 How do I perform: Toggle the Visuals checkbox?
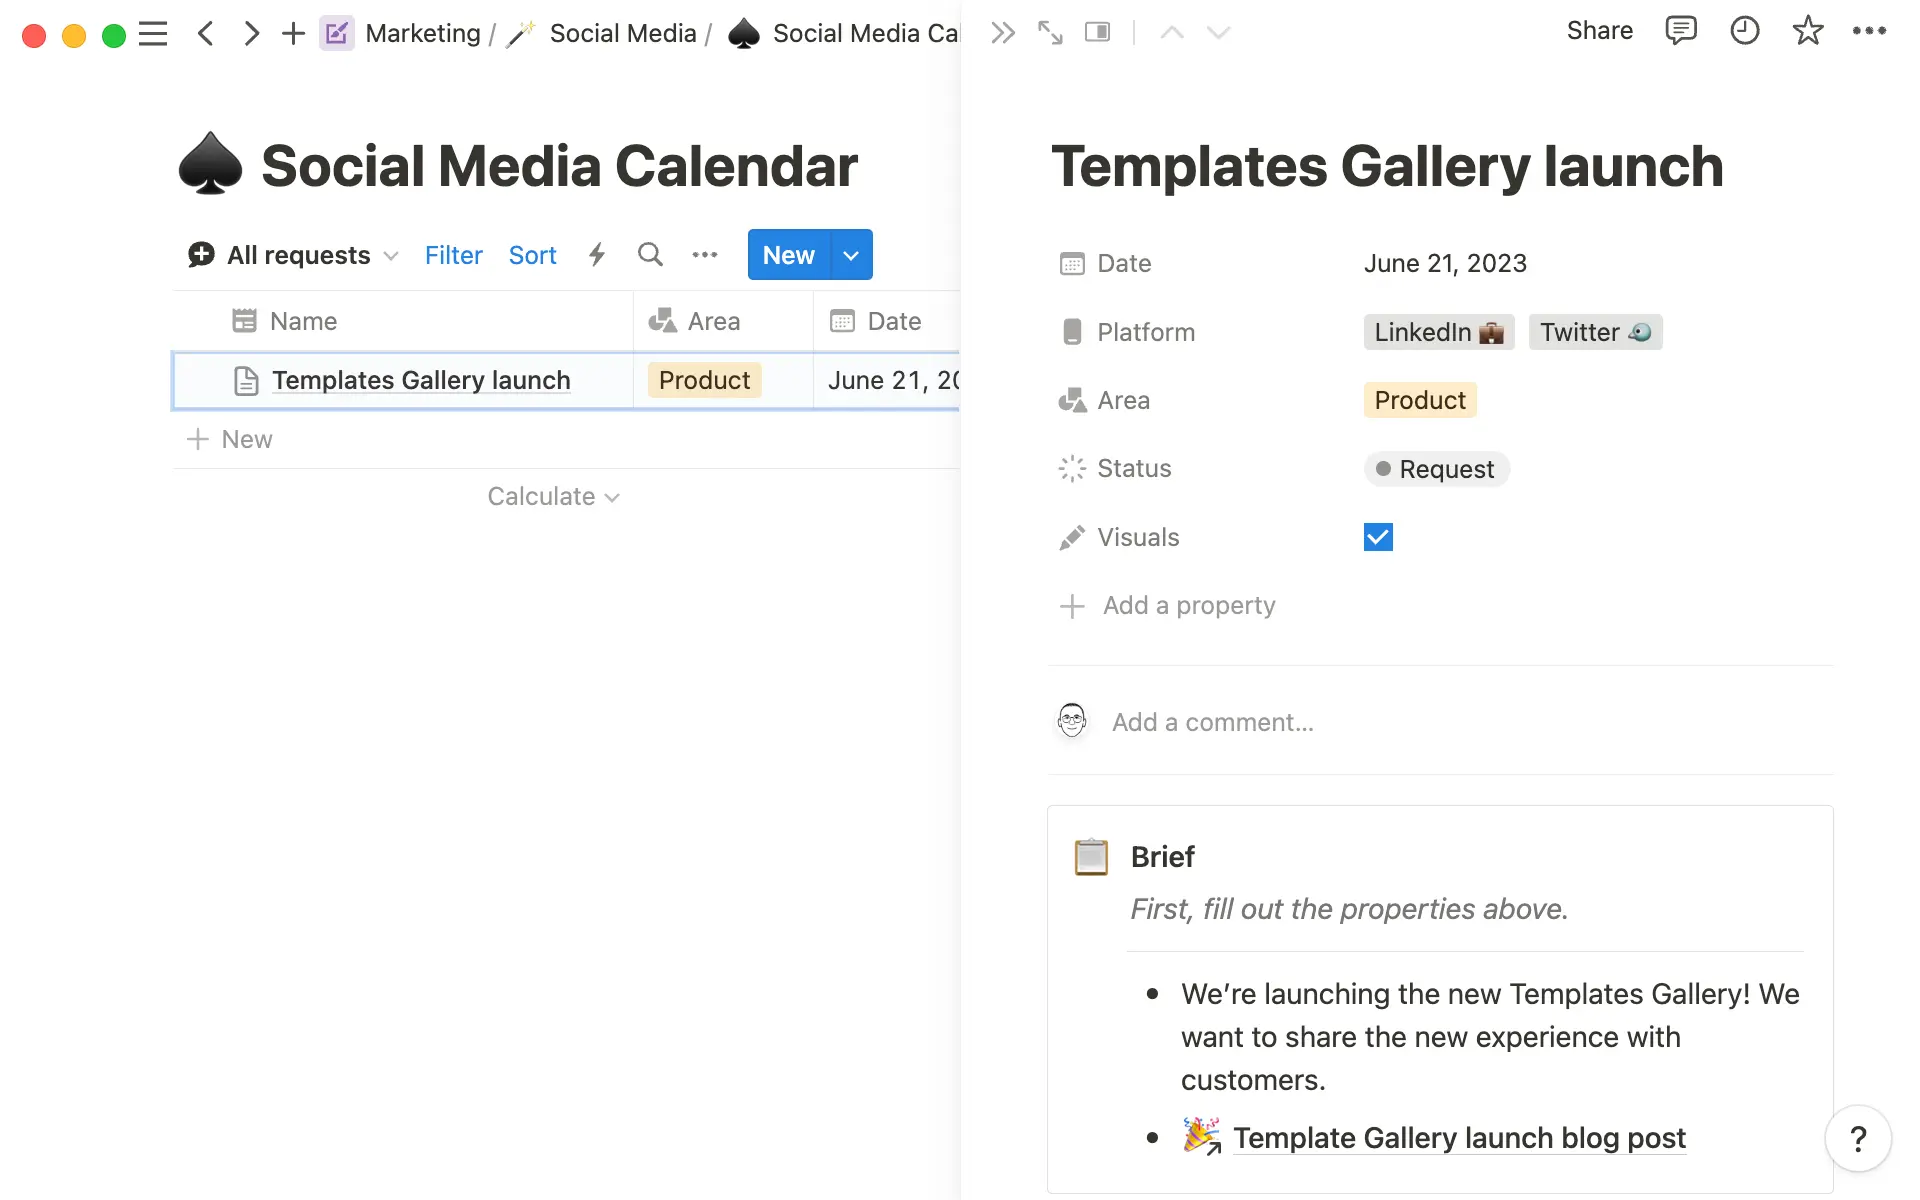[x=1377, y=537]
